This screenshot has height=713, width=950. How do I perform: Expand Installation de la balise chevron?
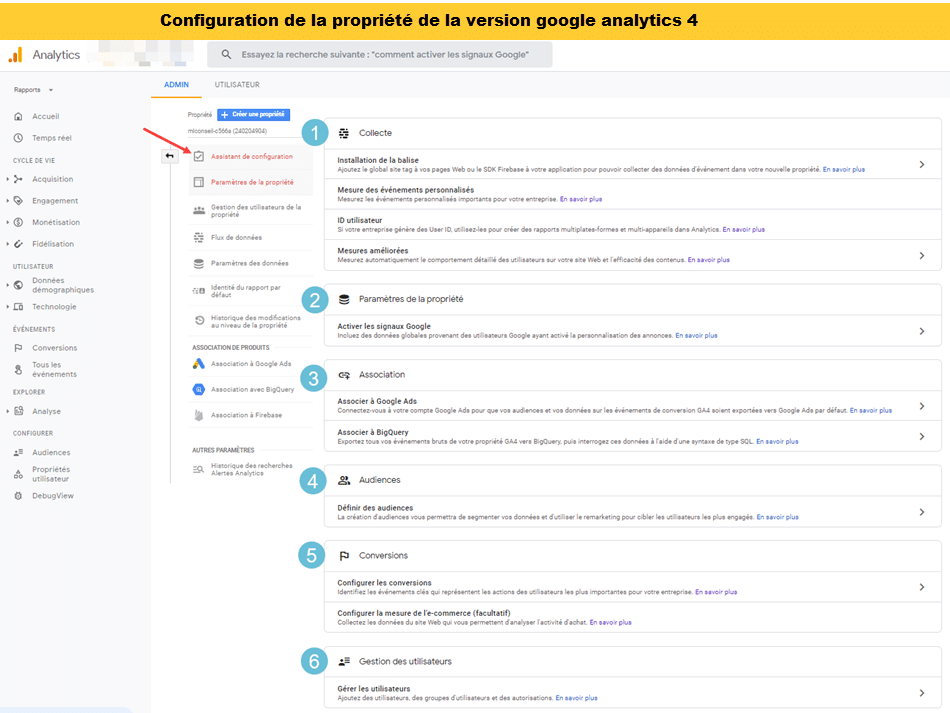click(922, 165)
